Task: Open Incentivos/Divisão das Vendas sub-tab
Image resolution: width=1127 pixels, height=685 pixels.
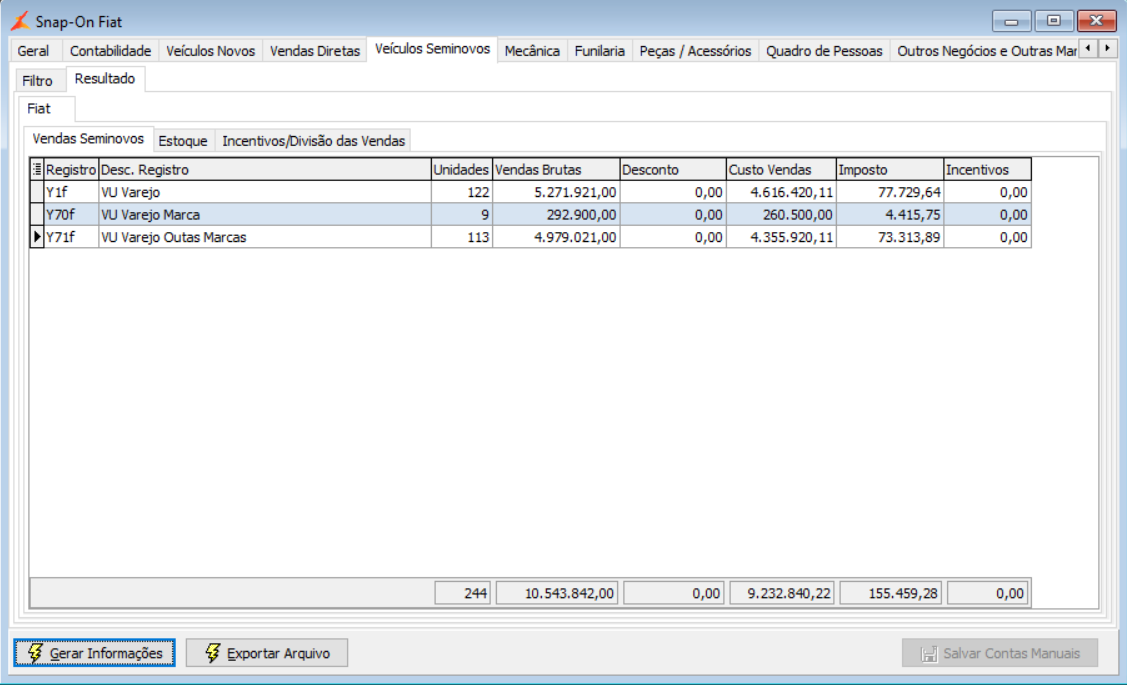Action: tap(313, 141)
